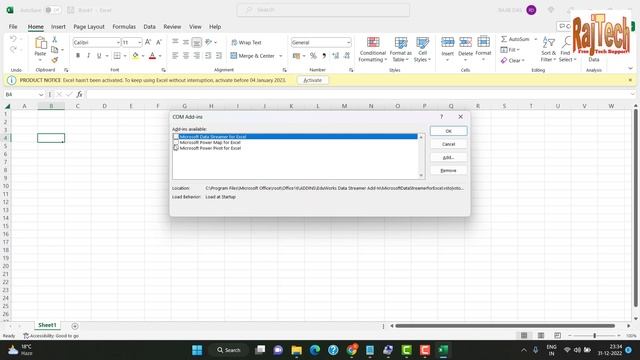The height and width of the screenshot is (360, 640).
Task: Click the taskbar Search box
Action: coord(229,350)
